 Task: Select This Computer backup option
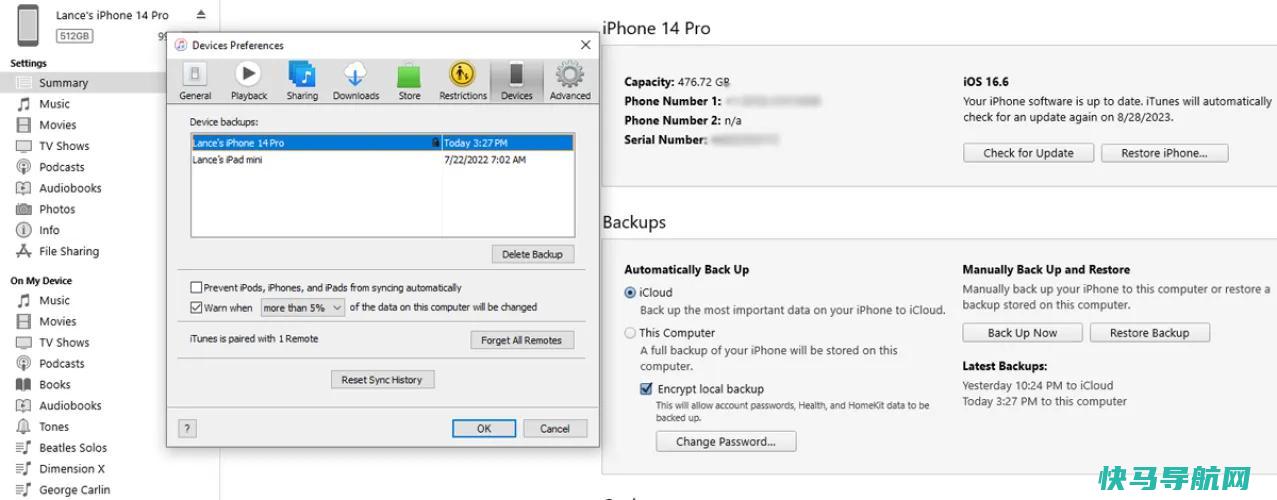click(630, 333)
